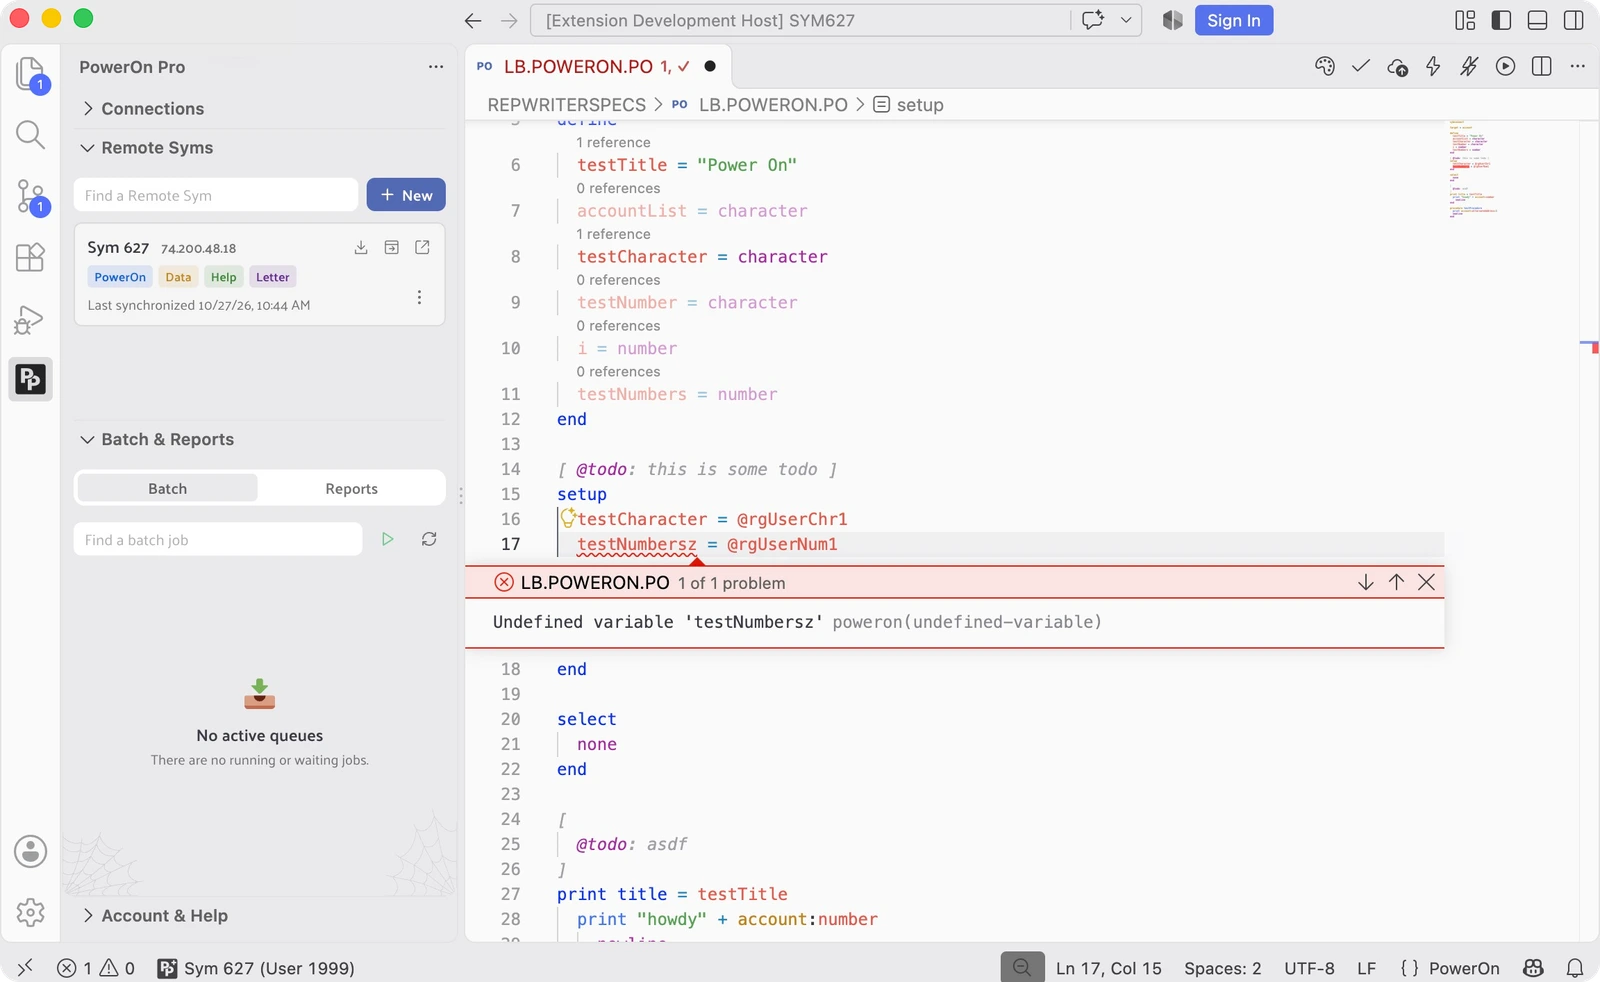Click the Sign In button
1600x982 pixels.
click(x=1234, y=20)
